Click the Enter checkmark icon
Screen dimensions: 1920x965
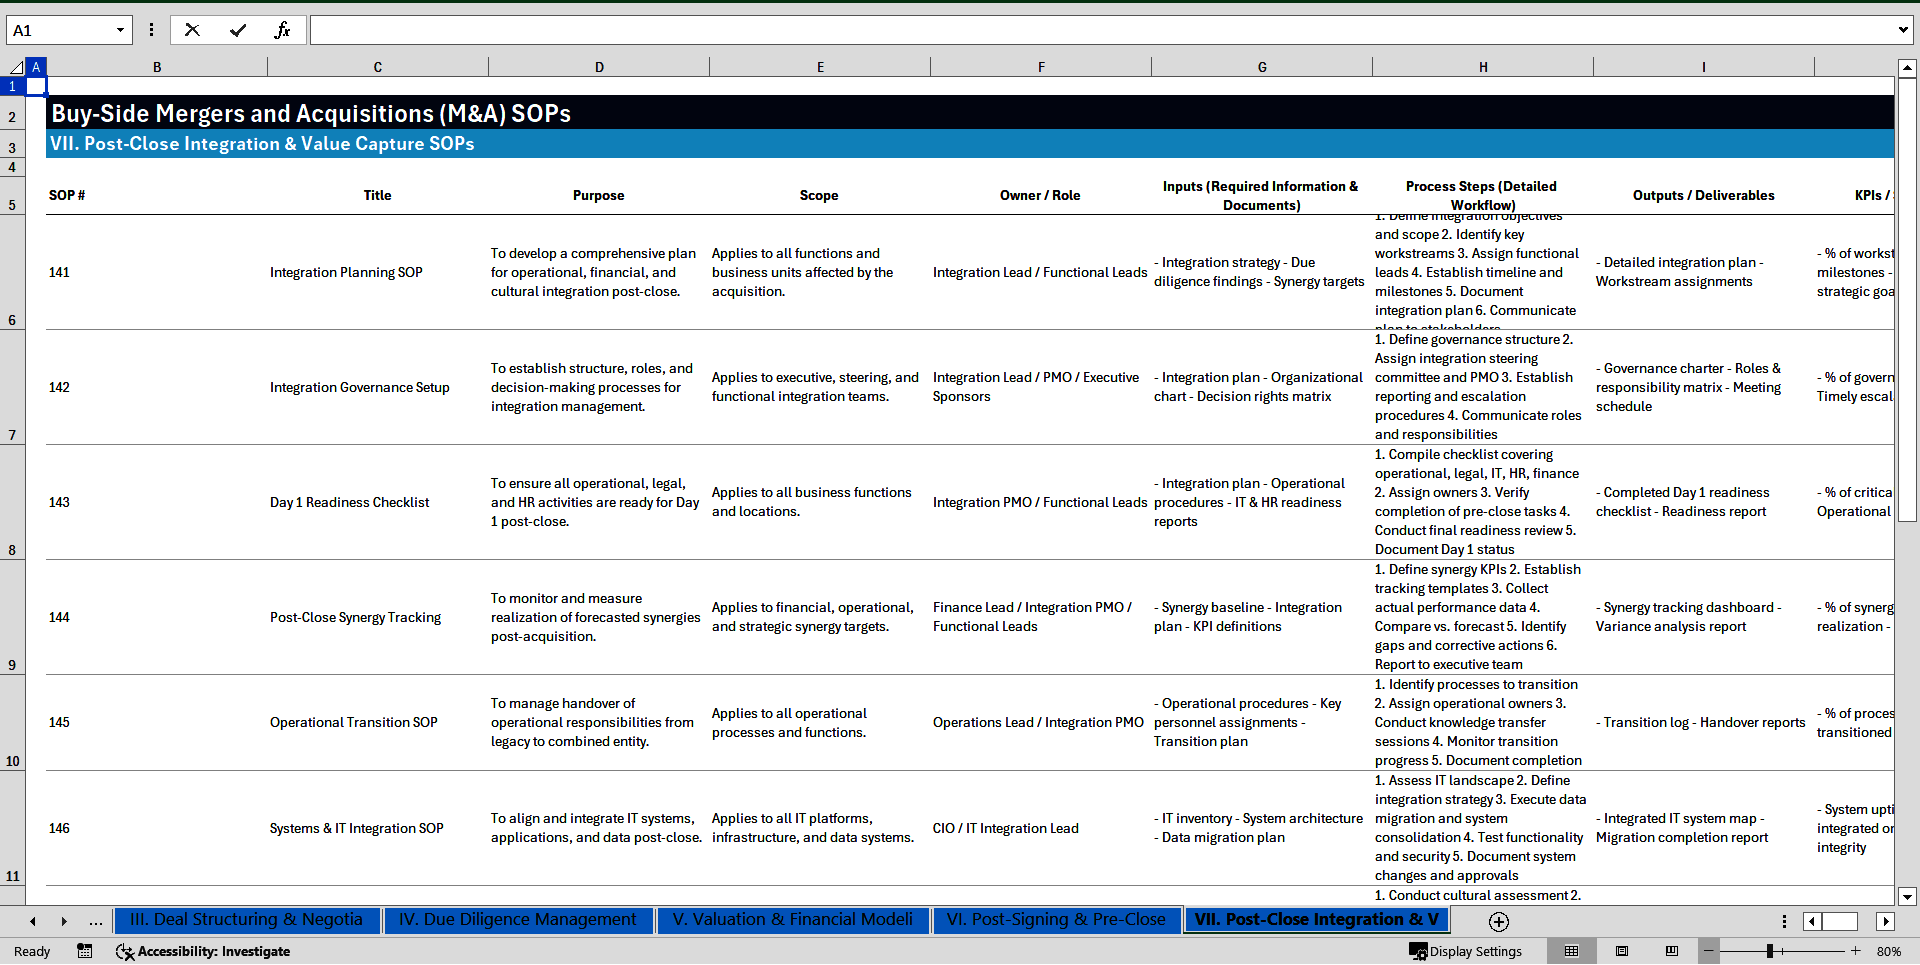coord(237,30)
